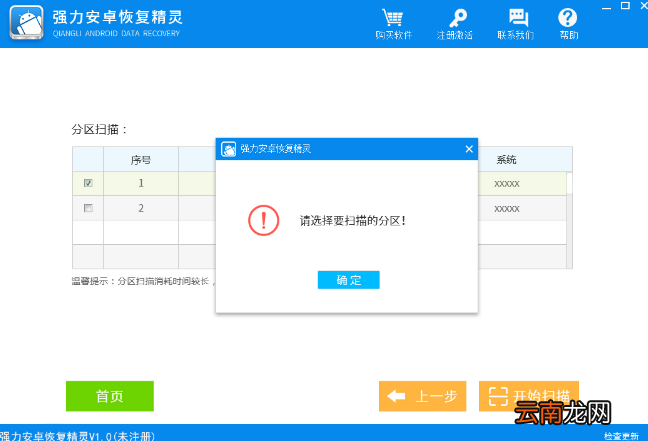Confirm the dialog with 确定 button
Image resolution: width=648 pixels, height=441 pixels.
[348, 280]
